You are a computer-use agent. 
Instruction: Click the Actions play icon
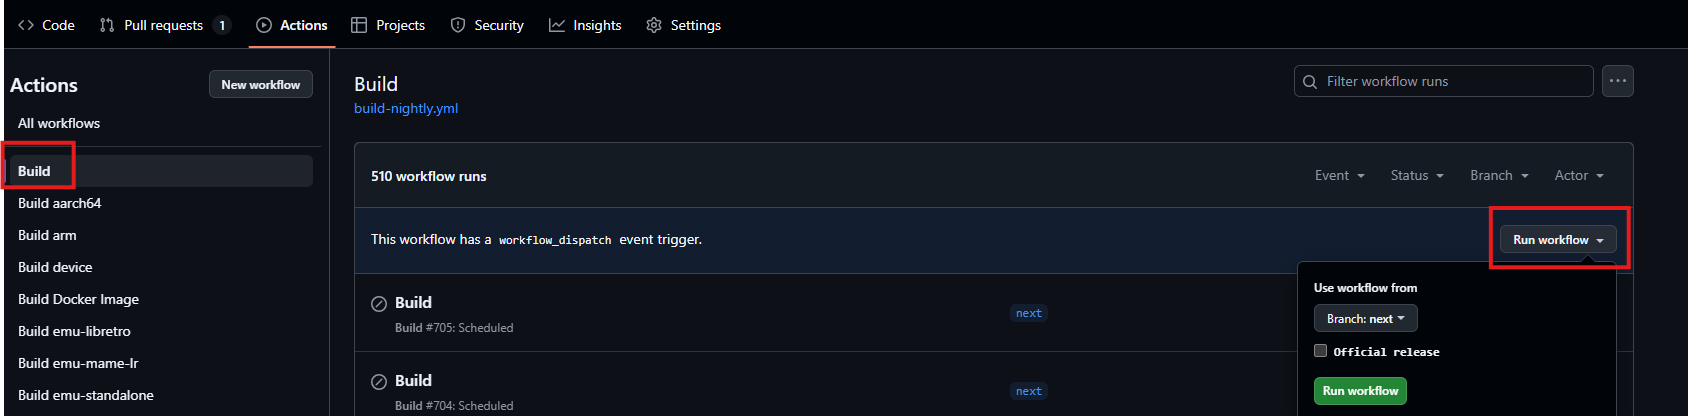[x=264, y=25]
